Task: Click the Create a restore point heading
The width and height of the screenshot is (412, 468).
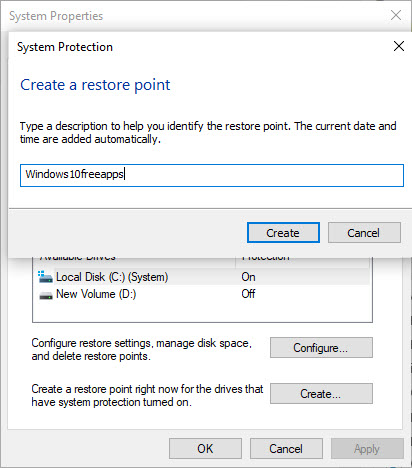Action: 95,85
